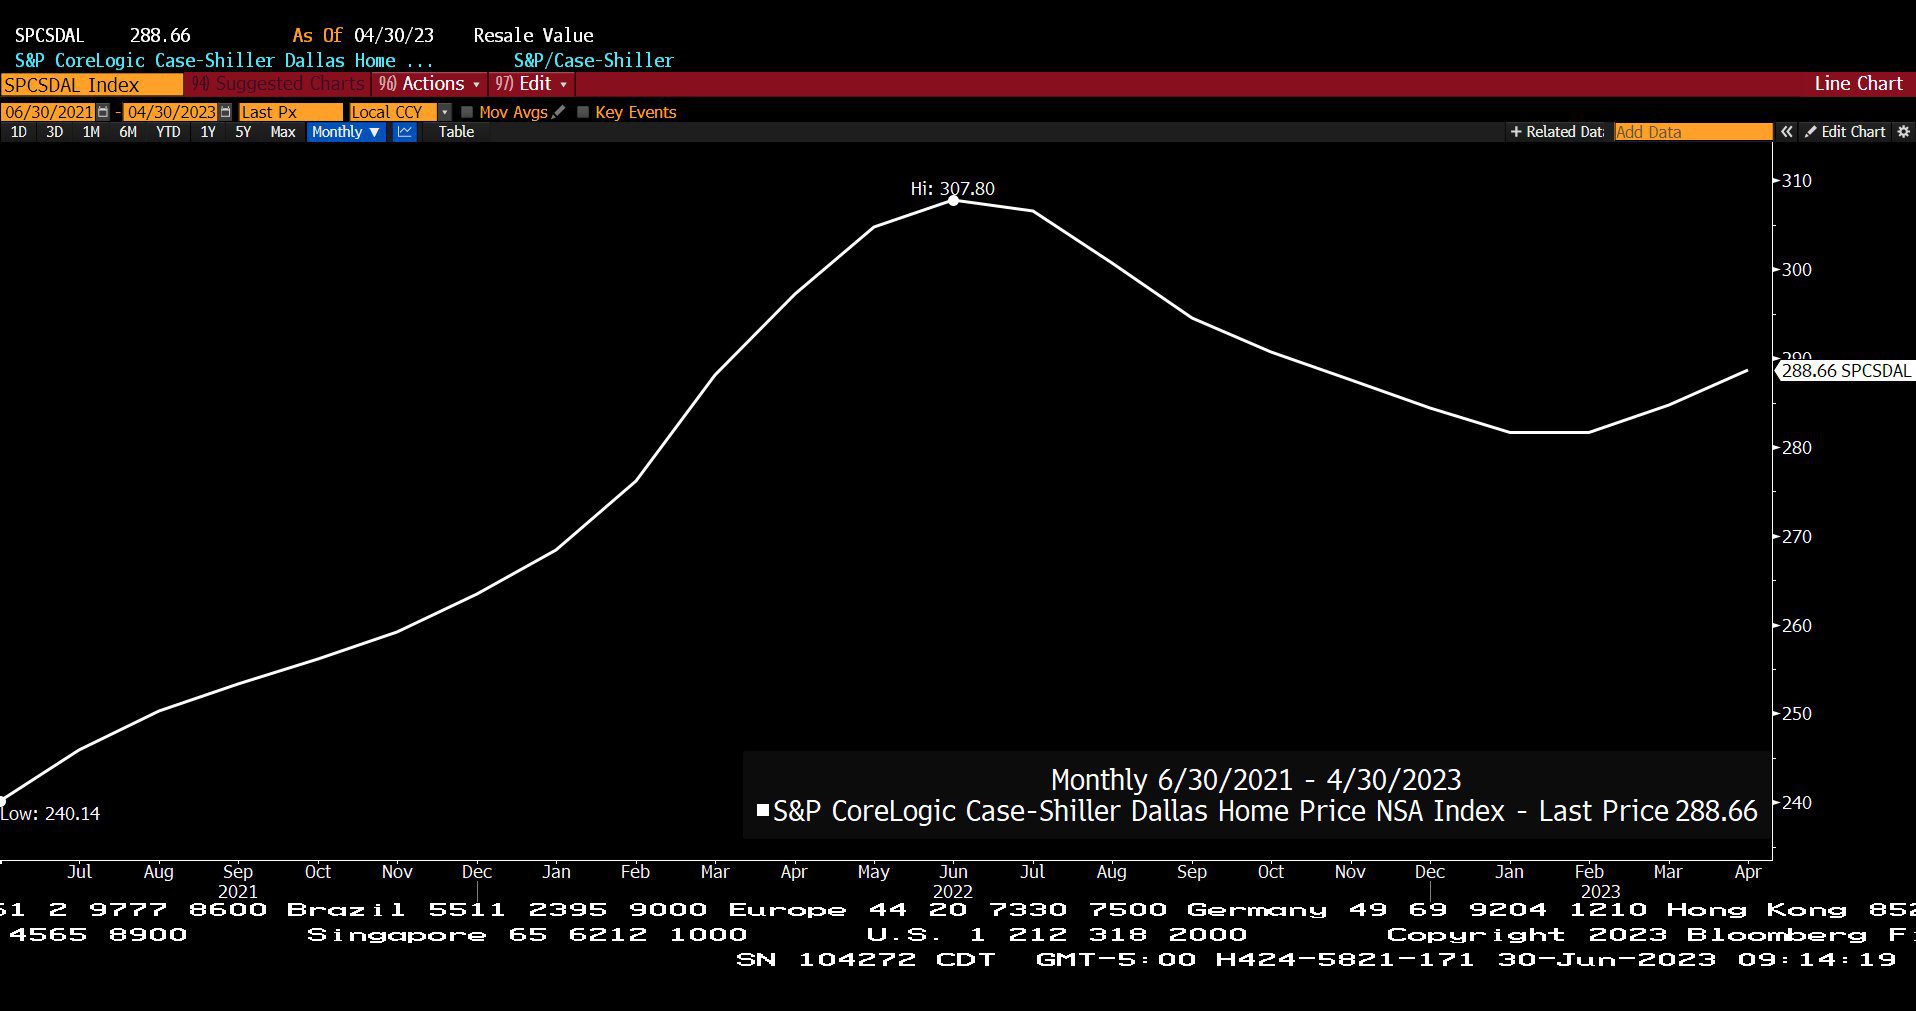1916x1011 pixels.
Task: Open the Monthly periodicity dropdown
Action: coord(346,132)
